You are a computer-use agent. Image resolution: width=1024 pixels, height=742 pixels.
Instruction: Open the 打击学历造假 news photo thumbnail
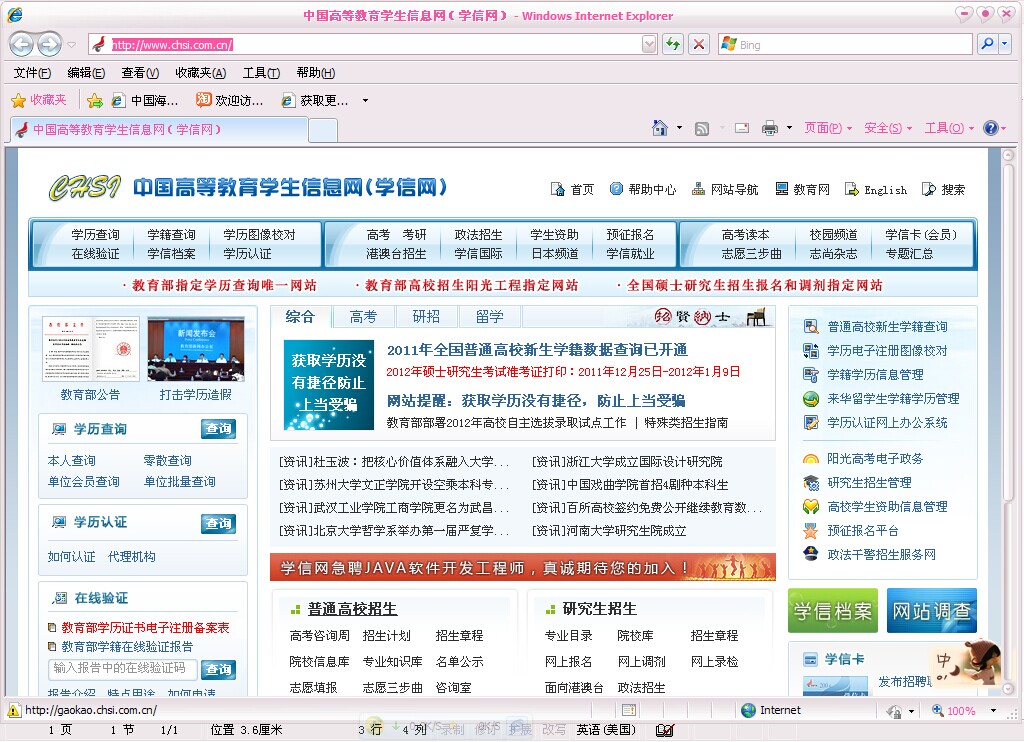pos(196,349)
